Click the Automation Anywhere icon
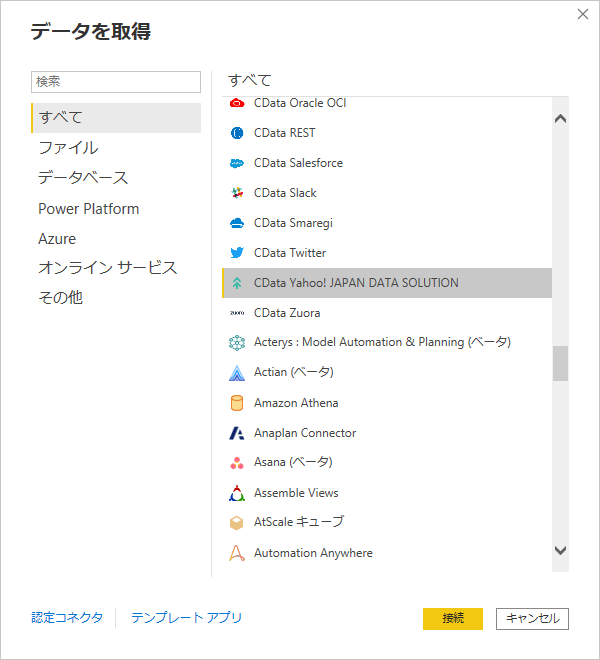 (x=237, y=553)
